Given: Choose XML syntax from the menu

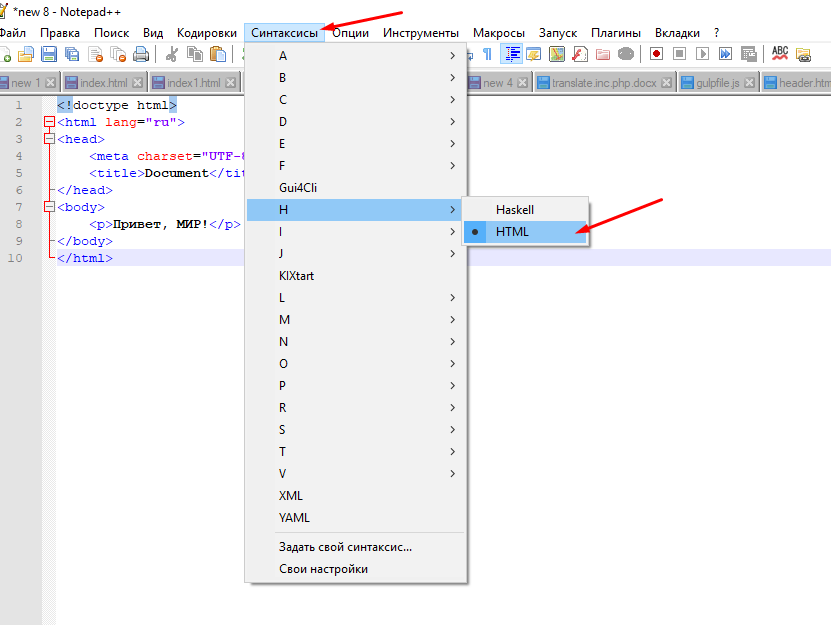Looking at the screenshot, I should [x=356, y=496].
